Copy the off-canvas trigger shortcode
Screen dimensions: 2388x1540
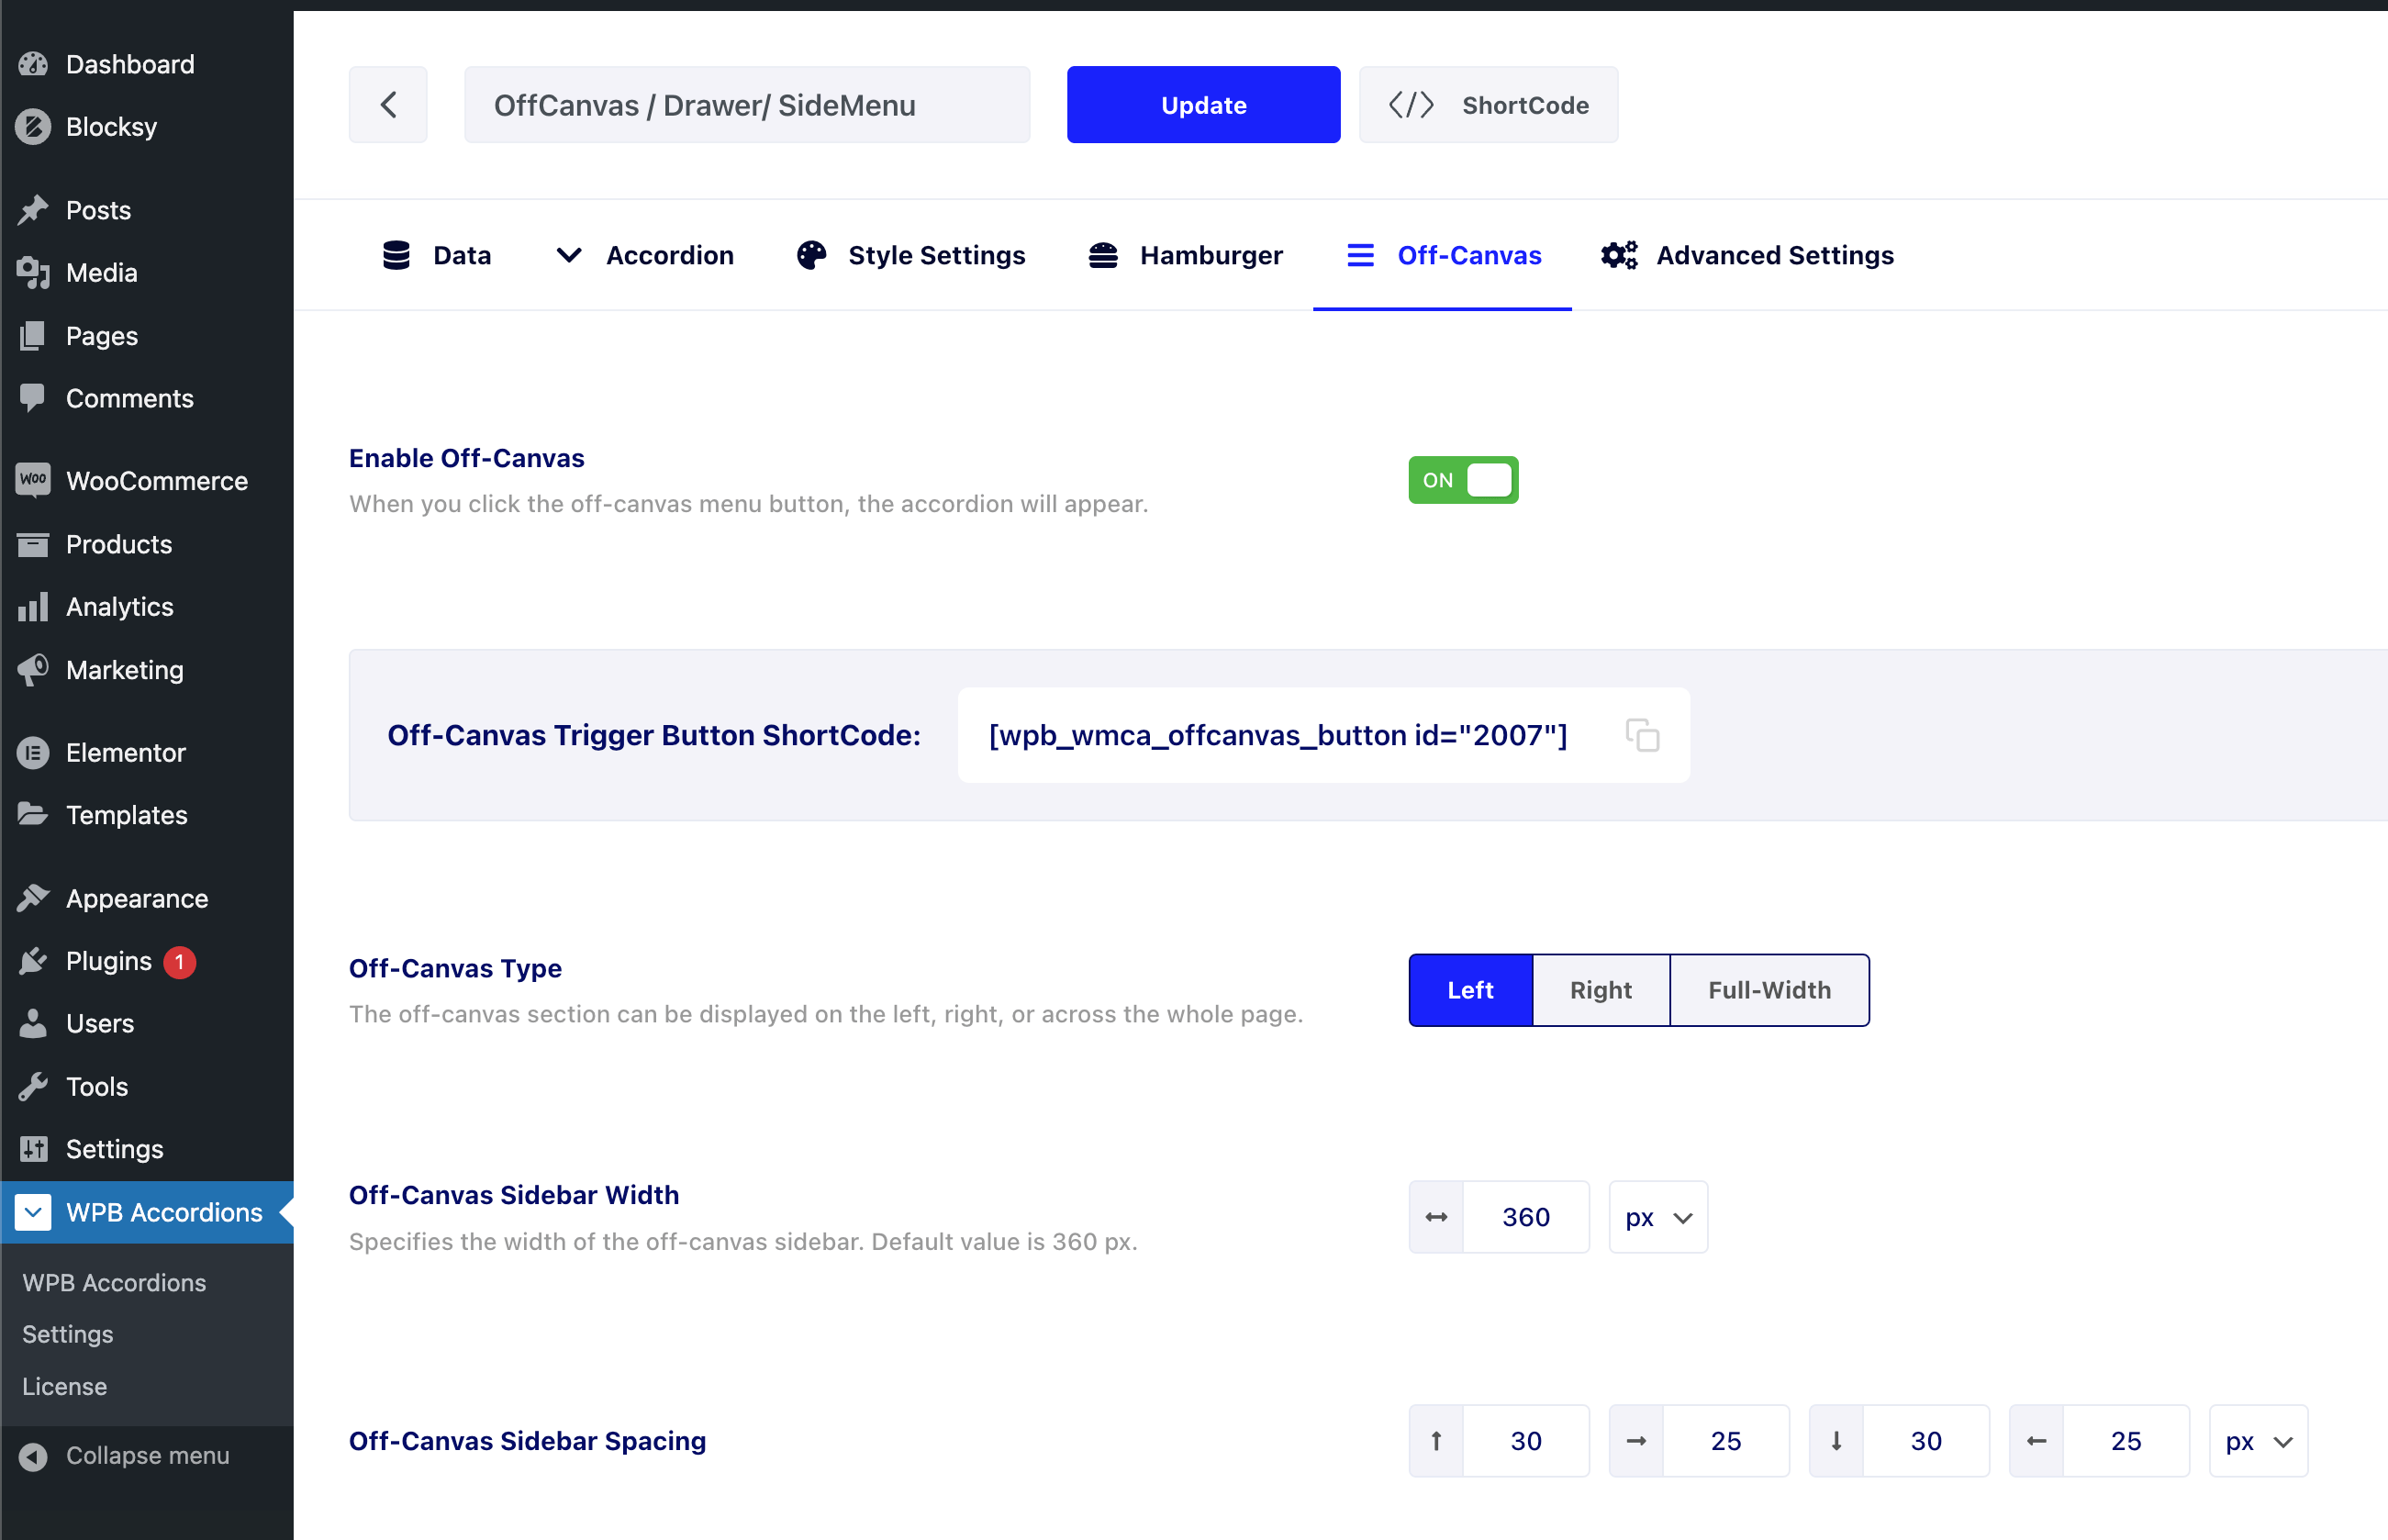[x=1642, y=735]
